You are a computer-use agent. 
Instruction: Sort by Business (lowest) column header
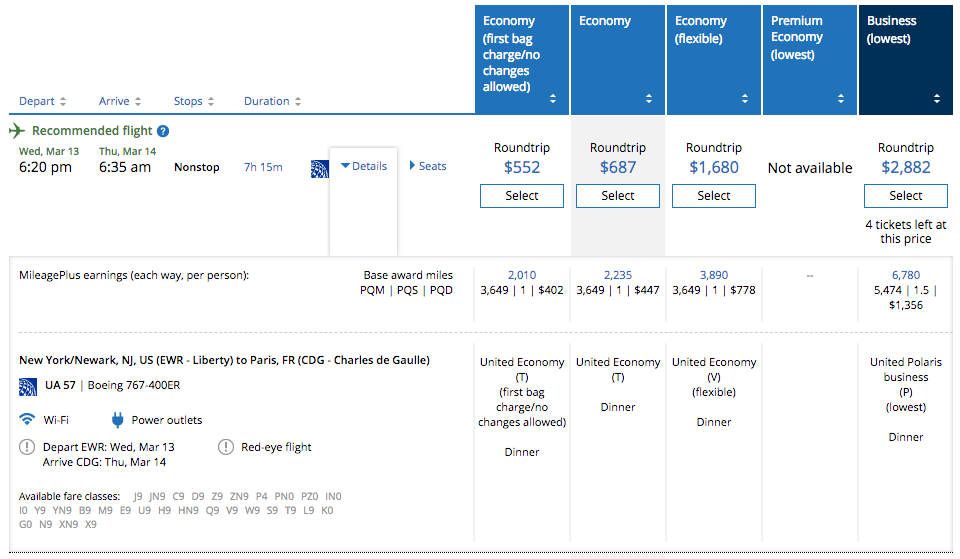click(905, 60)
